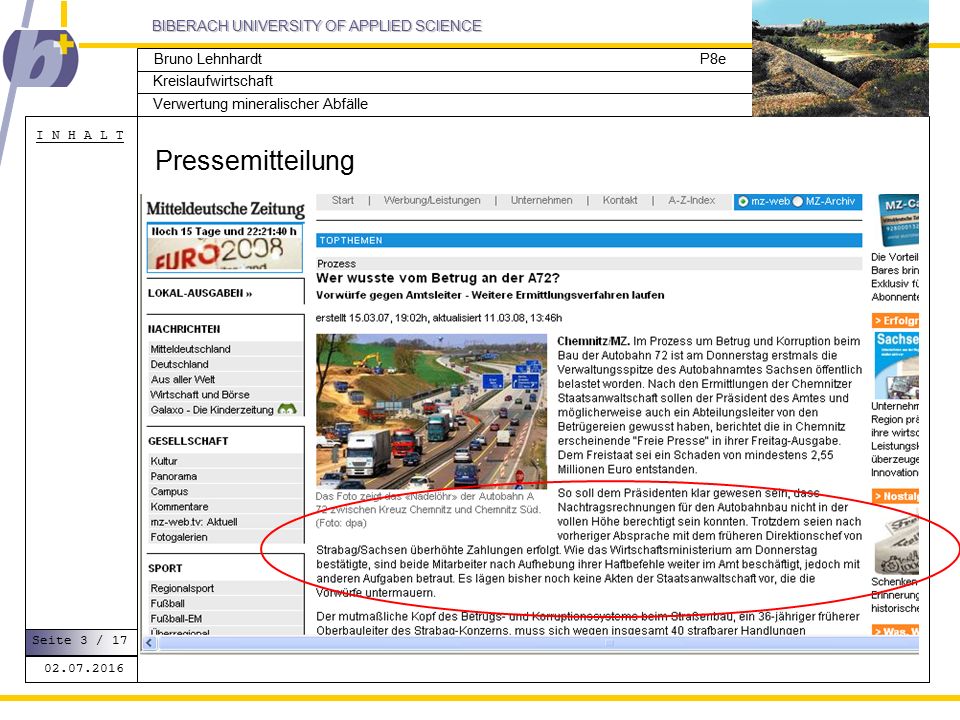Click the INHALT link in sidebar
This screenshot has width=960, height=720.
coord(80,135)
